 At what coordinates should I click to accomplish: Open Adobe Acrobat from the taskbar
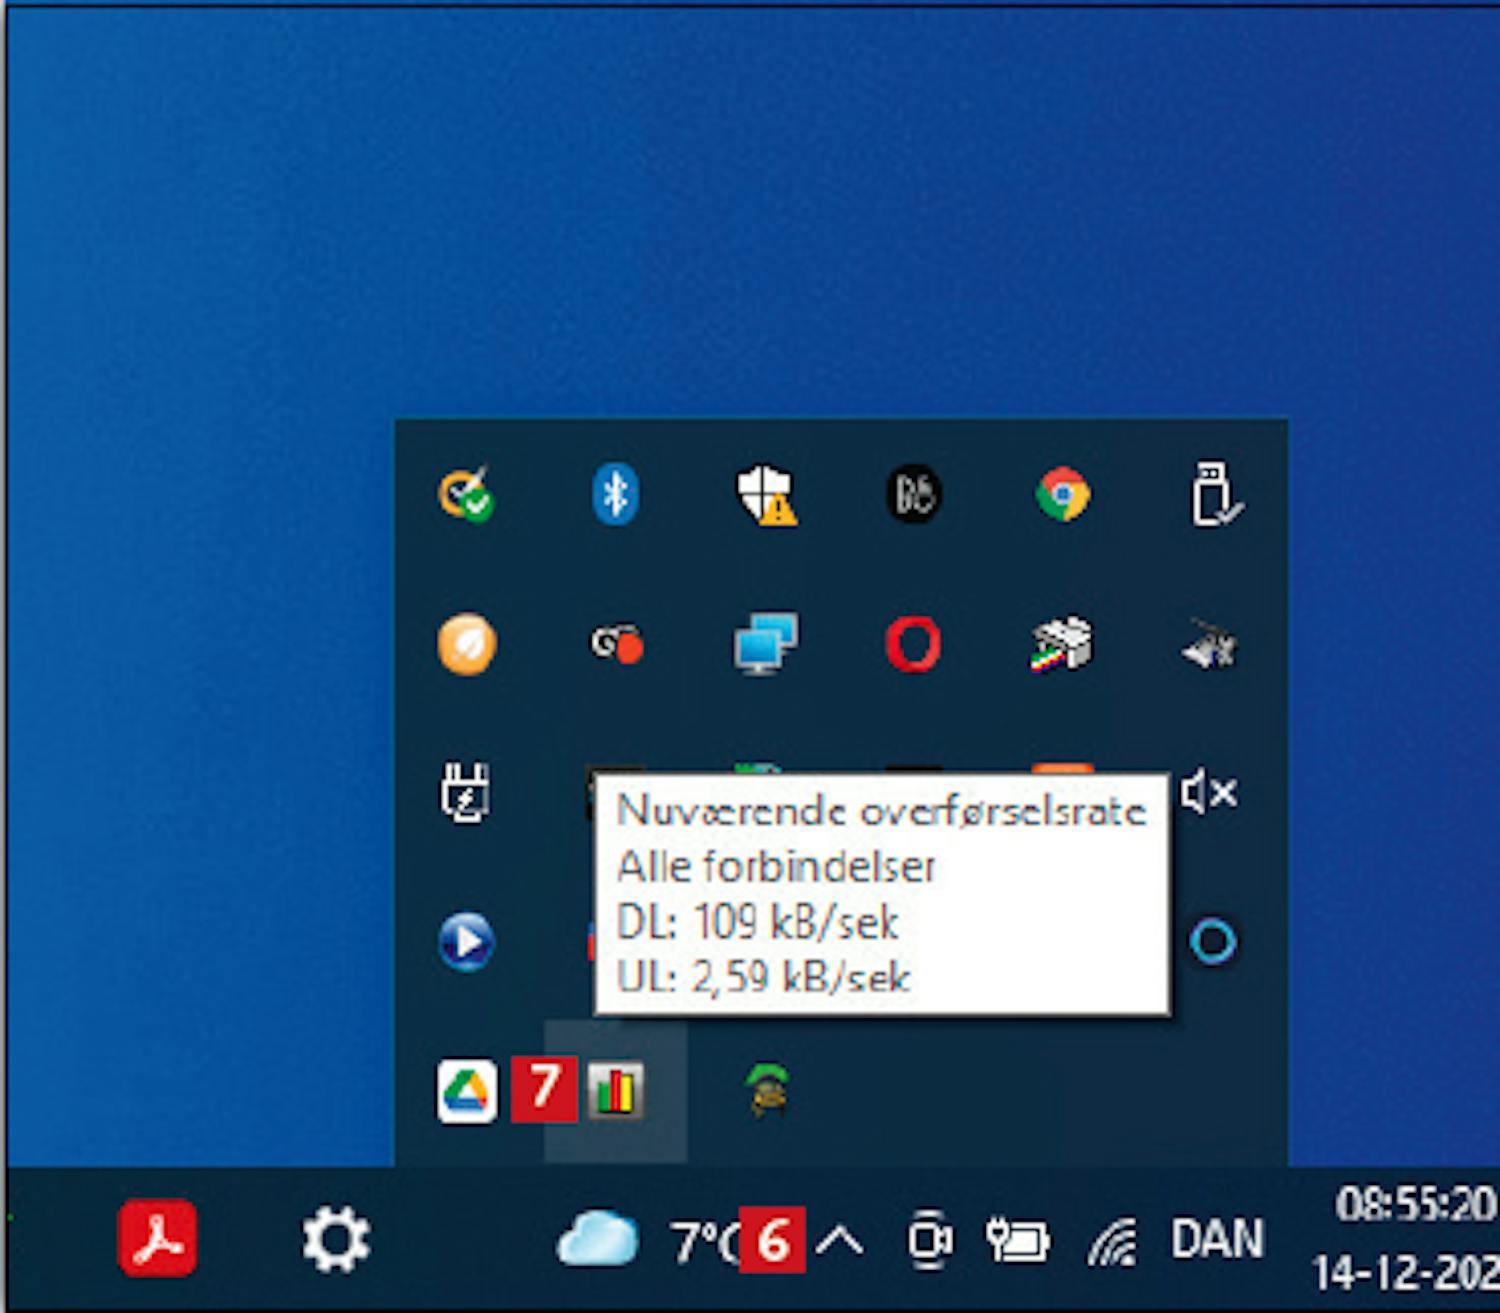157,1239
